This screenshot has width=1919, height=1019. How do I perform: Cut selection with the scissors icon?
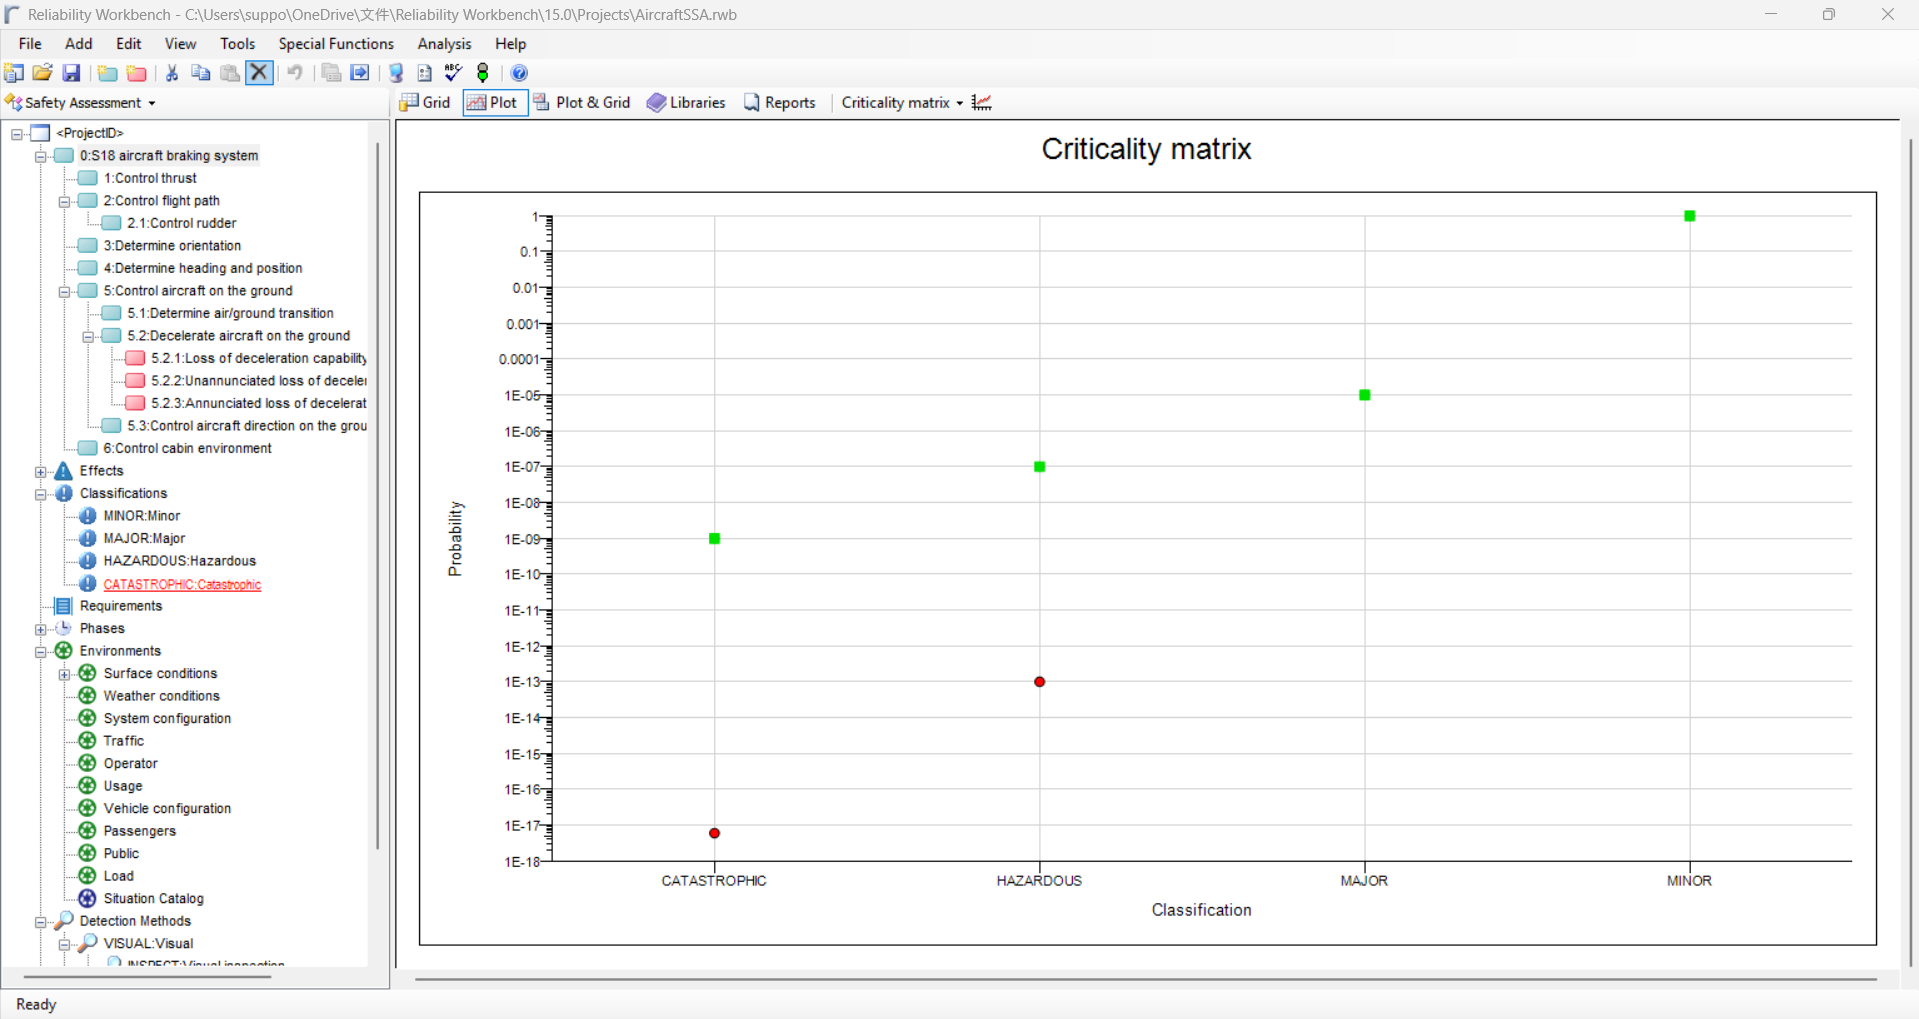[172, 73]
